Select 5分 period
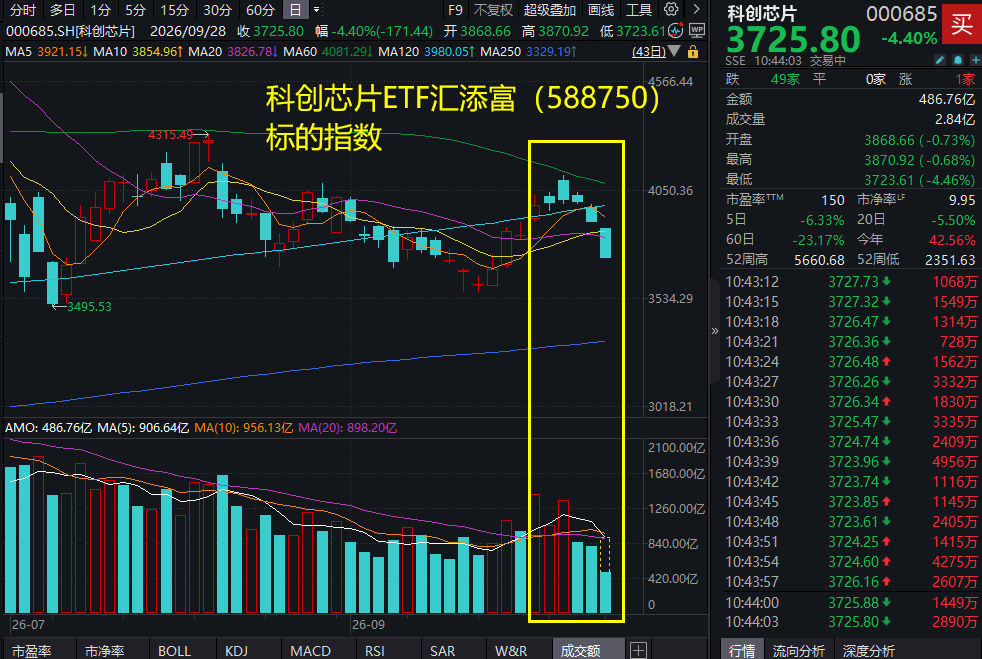The image size is (982, 659). (135, 10)
